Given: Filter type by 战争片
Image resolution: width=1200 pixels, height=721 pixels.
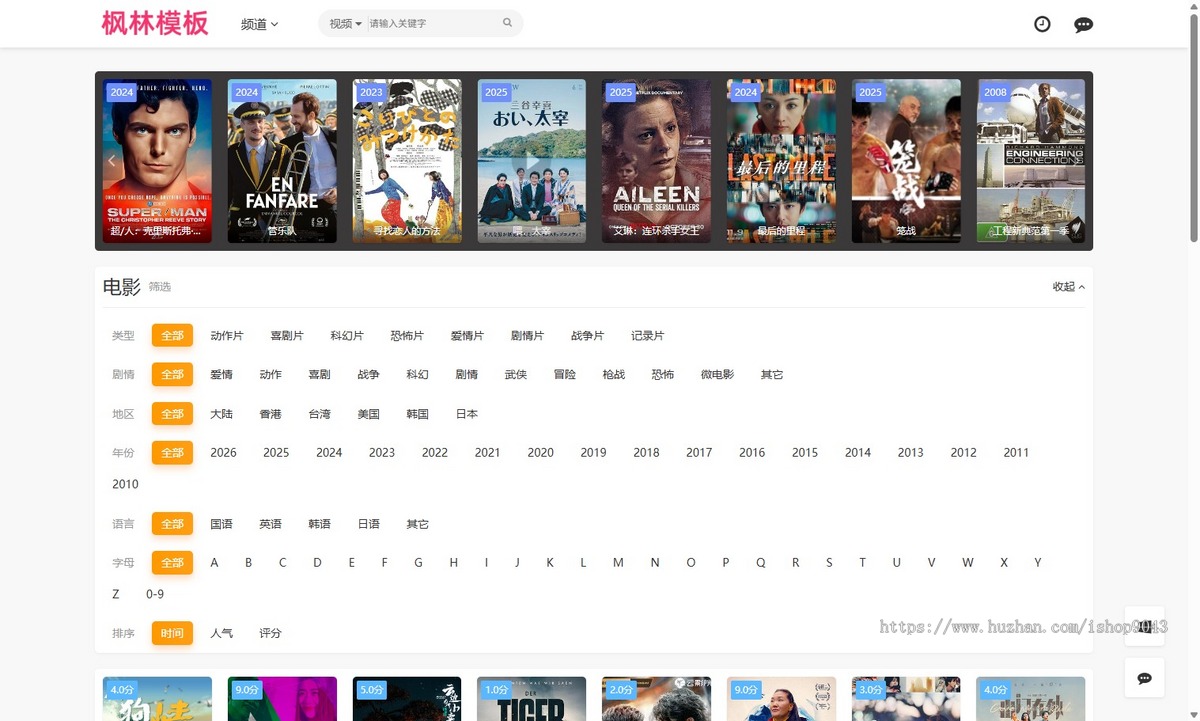Looking at the screenshot, I should tap(587, 336).
